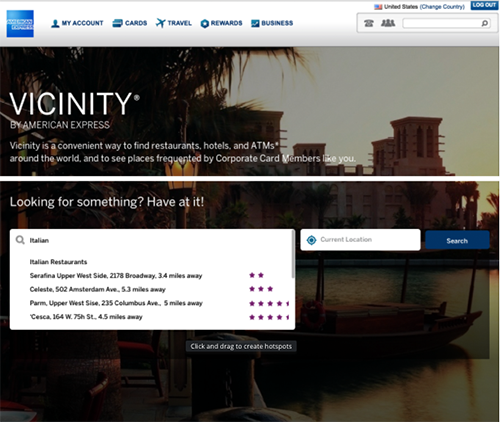
Task: Click the current location target icon
Action: click(x=311, y=240)
